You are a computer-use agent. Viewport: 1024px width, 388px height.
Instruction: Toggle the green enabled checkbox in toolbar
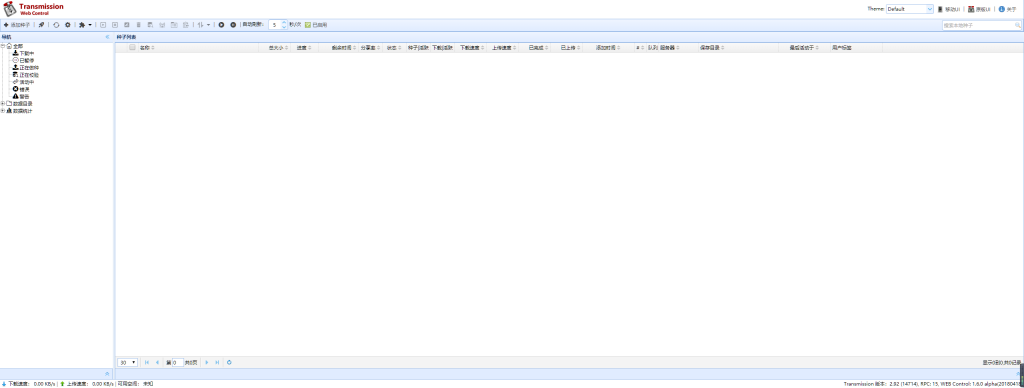click(x=308, y=25)
